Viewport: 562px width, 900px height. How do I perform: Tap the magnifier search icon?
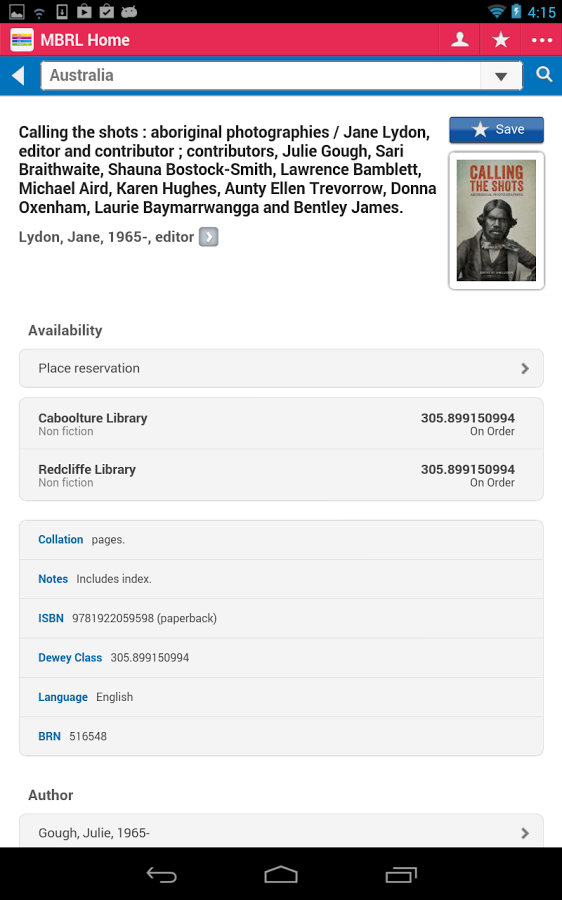[x=544, y=75]
